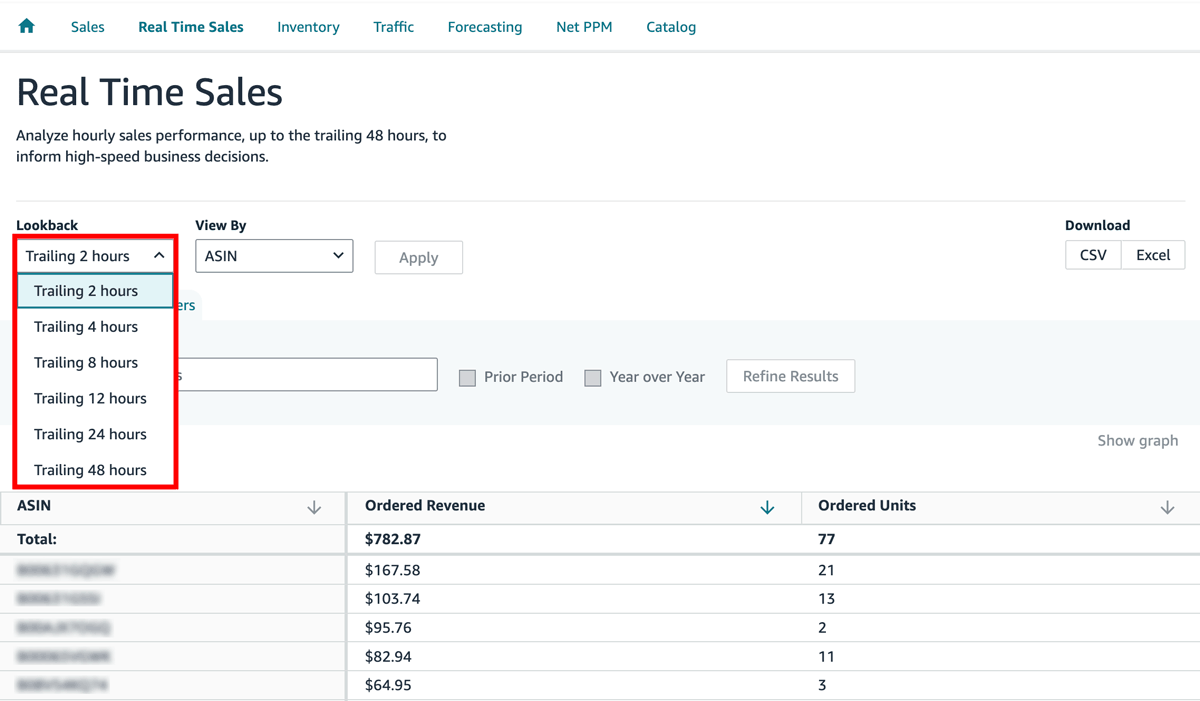Open the Net PPM tab
This screenshot has width=1200, height=701.
tap(584, 27)
